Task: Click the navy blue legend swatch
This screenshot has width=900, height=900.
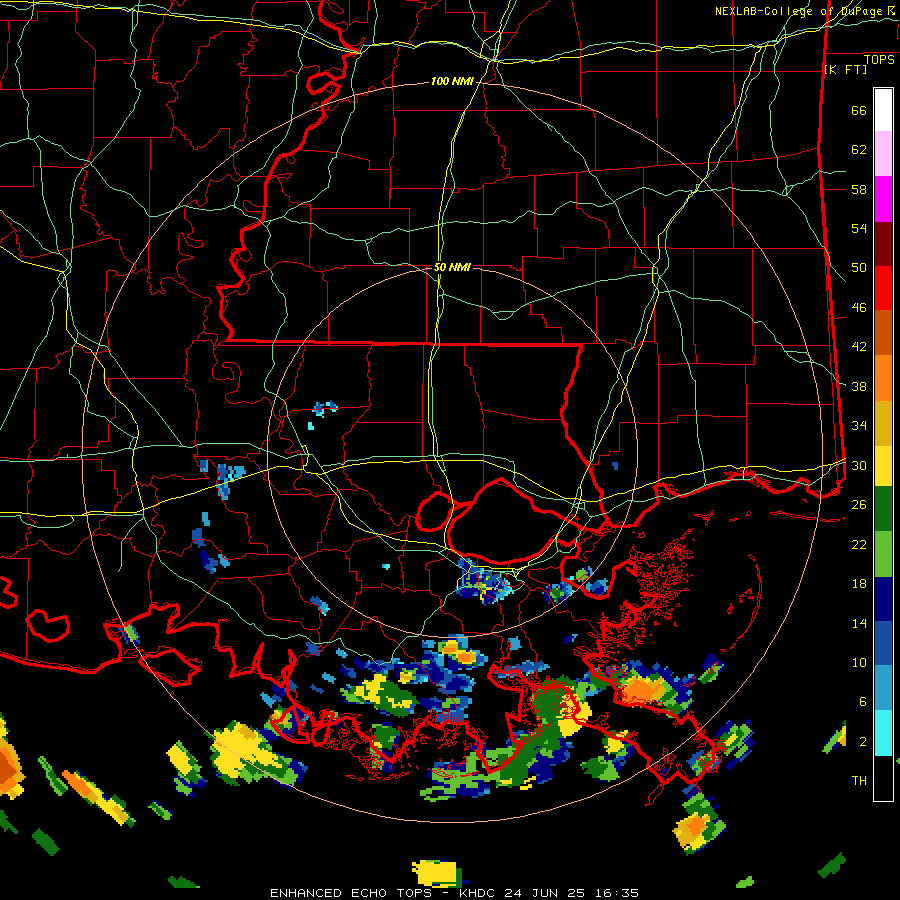Action: coord(883,599)
